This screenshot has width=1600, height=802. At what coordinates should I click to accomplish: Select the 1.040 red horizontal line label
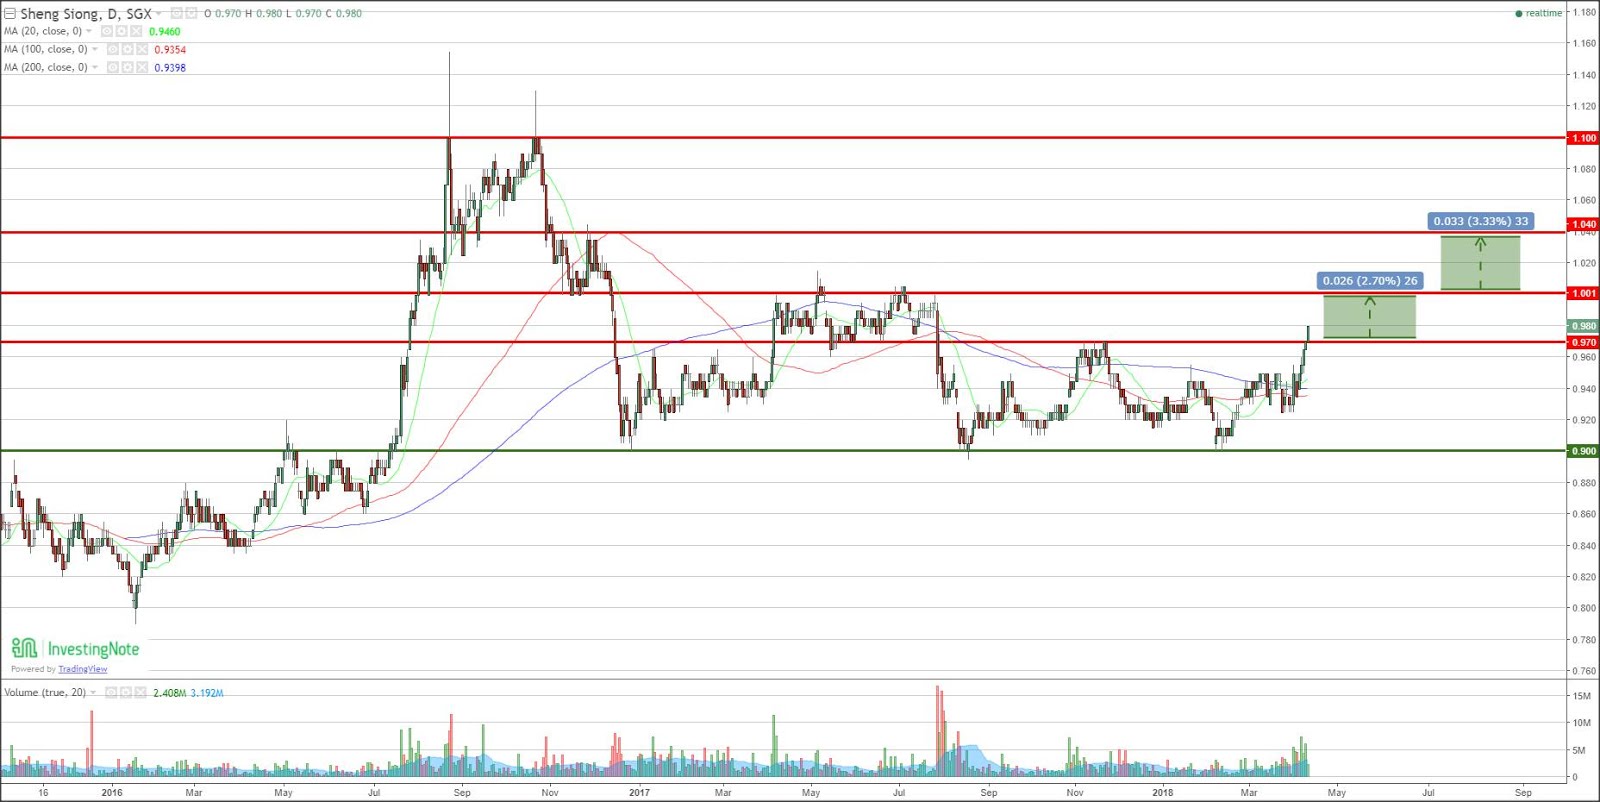click(1583, 224)
